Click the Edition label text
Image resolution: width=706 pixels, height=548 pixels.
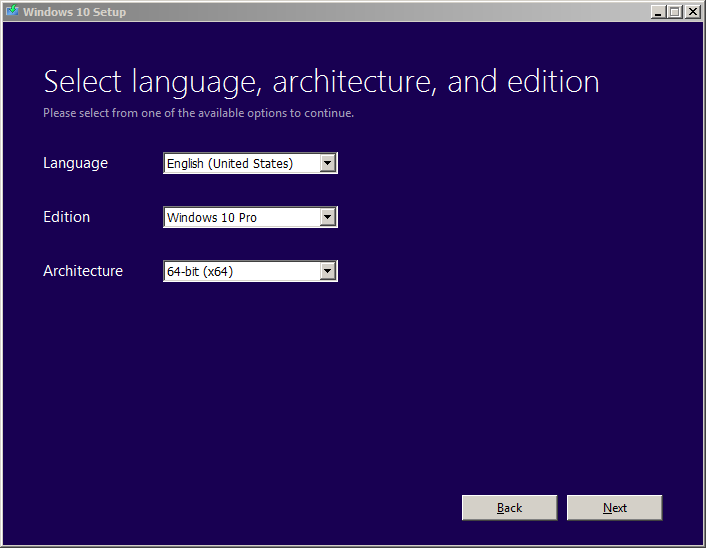pyautogui.click(x=66, y=217)
